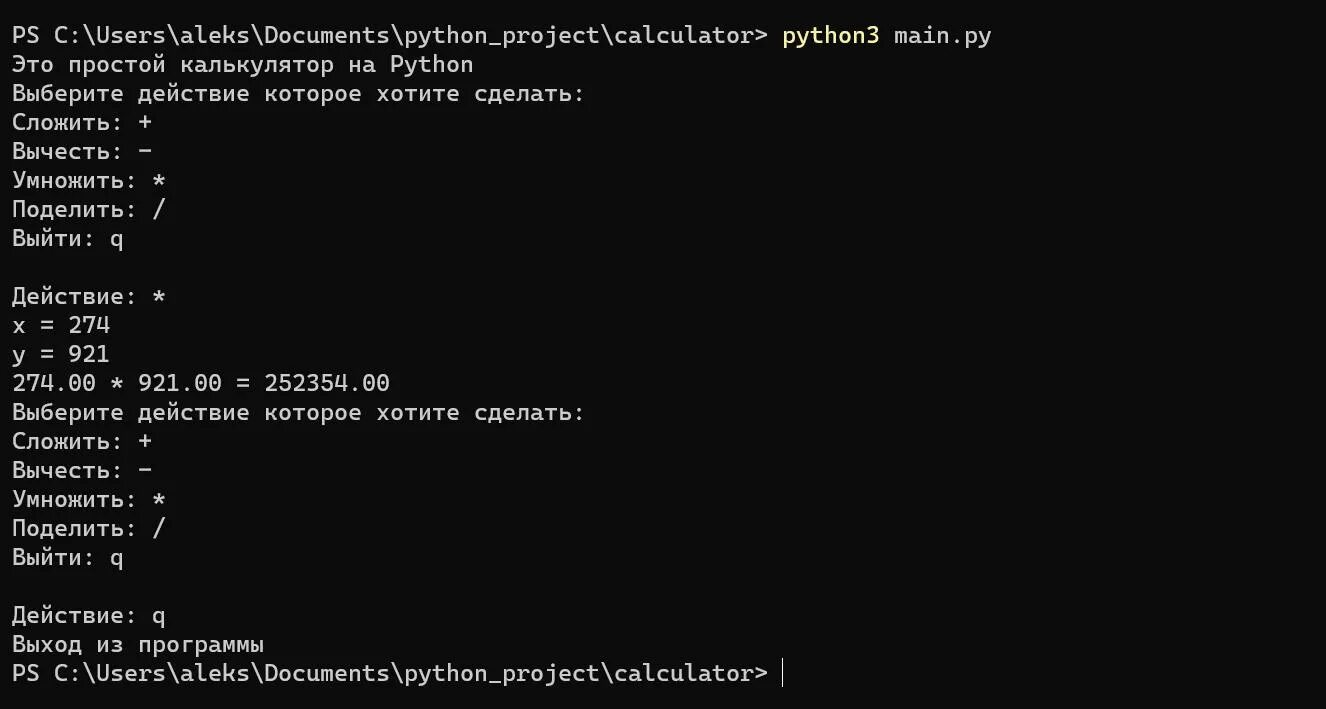The image size is (1326, 709).
Task: Click the text 'Выход из программы'
Action: [x=138, y=644]
